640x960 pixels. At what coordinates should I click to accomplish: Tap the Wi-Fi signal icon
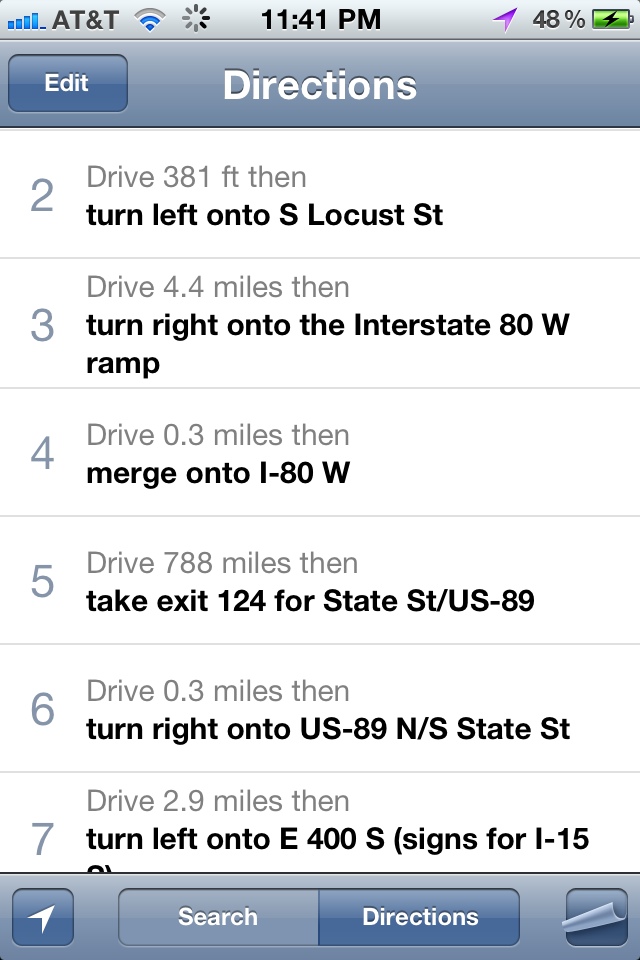coord(151,19)
